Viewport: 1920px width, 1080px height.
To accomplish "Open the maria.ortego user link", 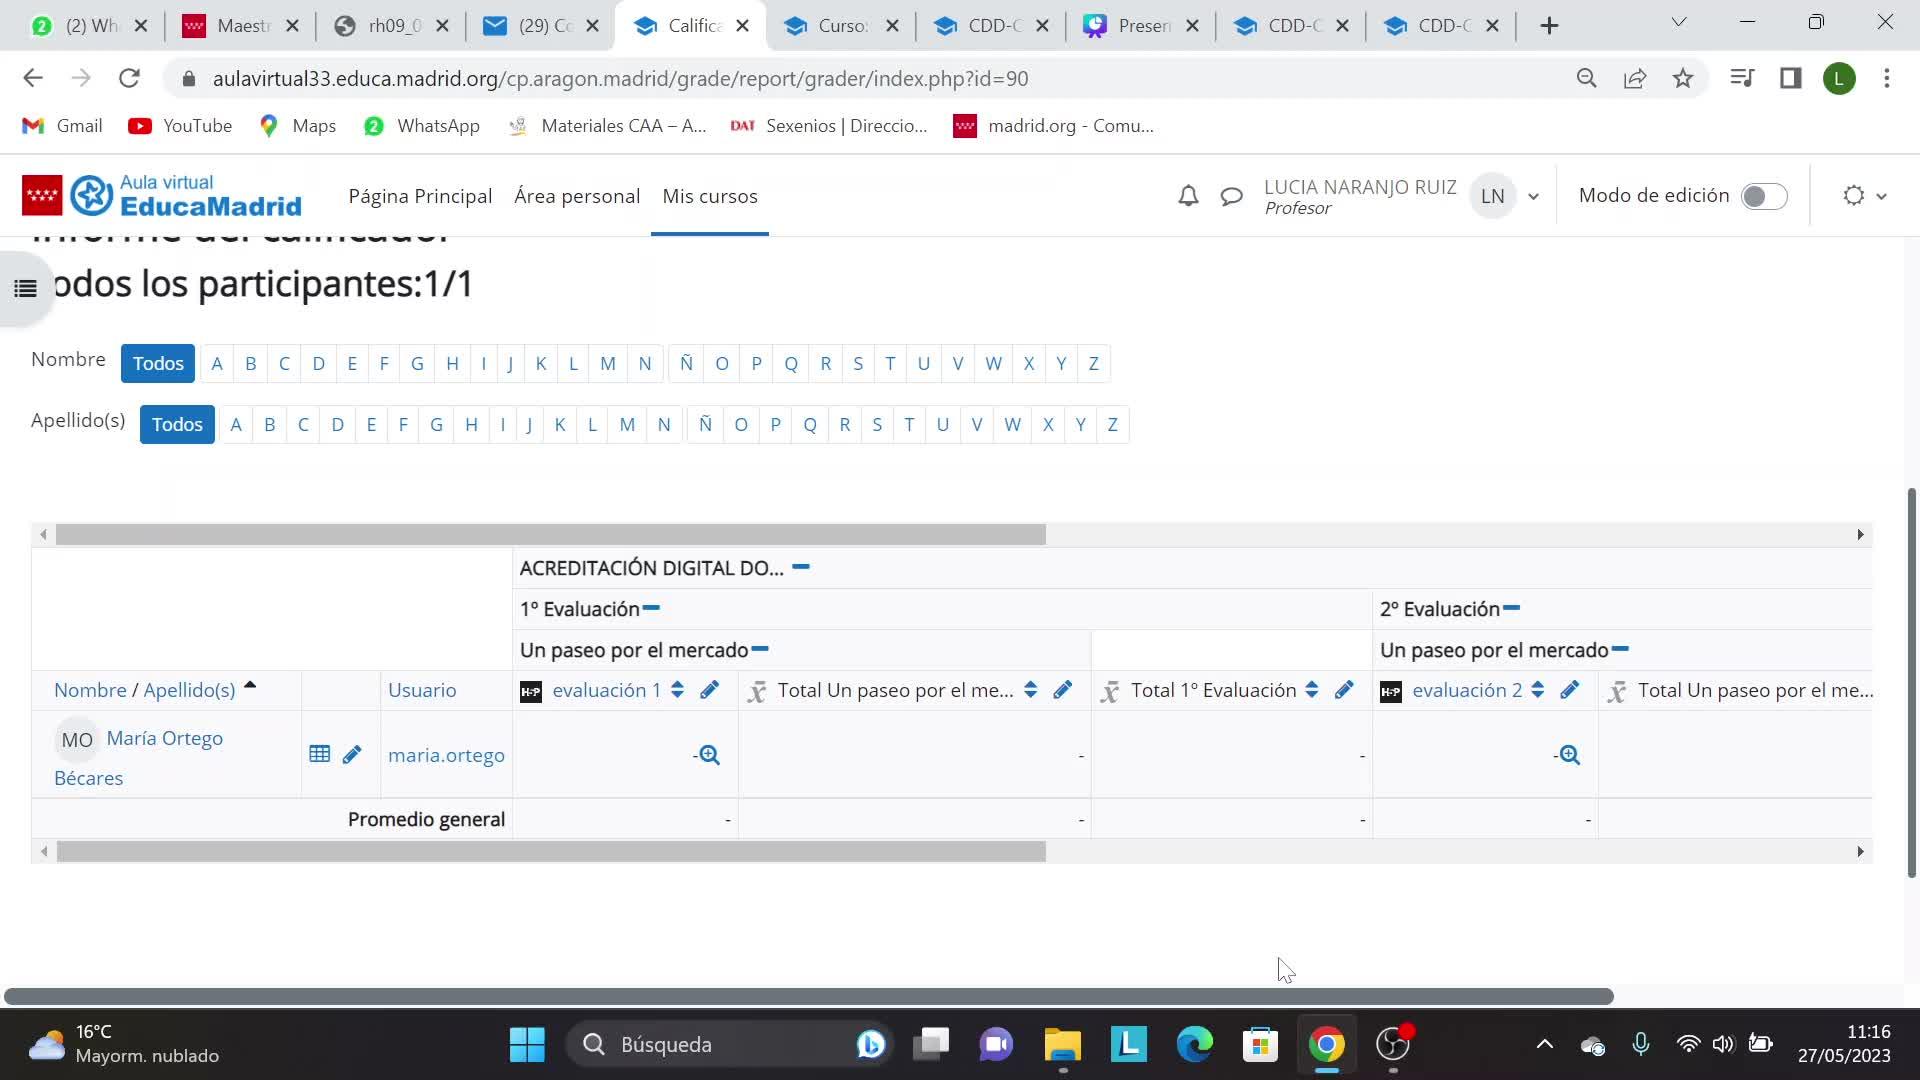I will [x=446, y=755].
